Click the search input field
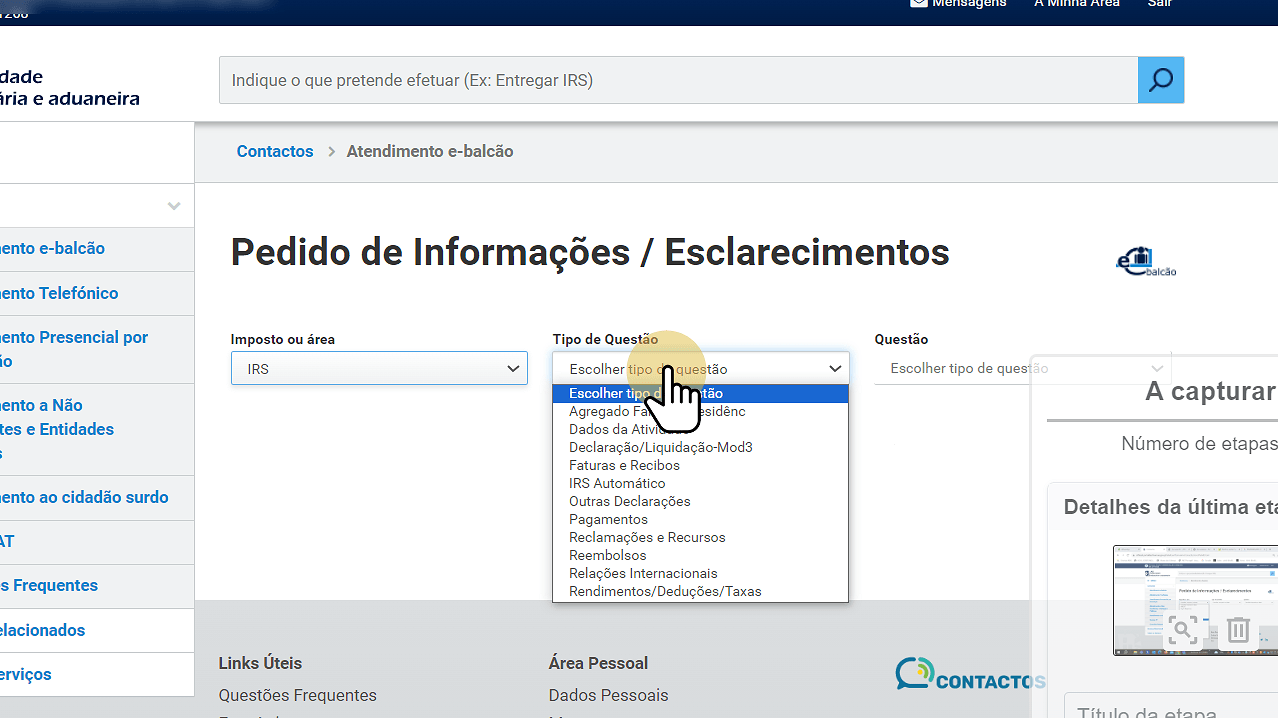 tap(678, 80)
